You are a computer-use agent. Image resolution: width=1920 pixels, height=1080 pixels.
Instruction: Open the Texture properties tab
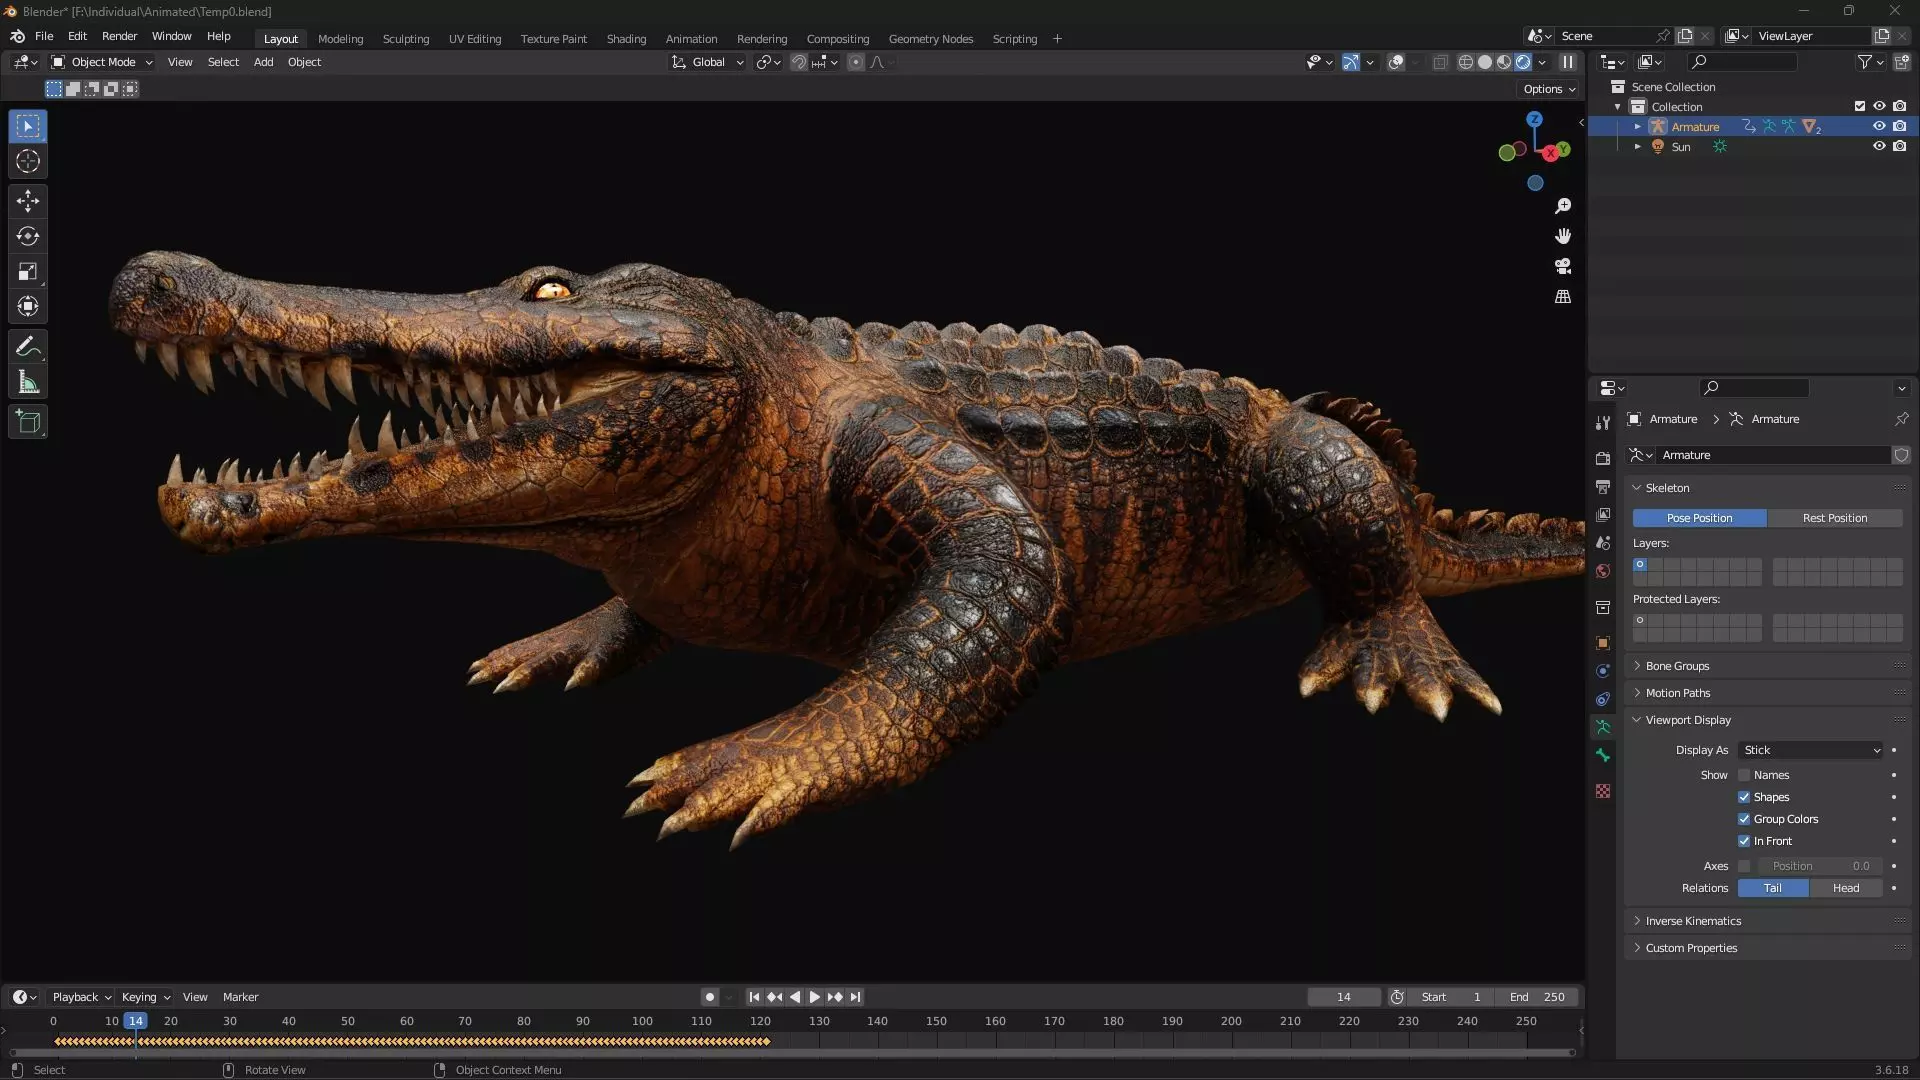(1603, 791)
